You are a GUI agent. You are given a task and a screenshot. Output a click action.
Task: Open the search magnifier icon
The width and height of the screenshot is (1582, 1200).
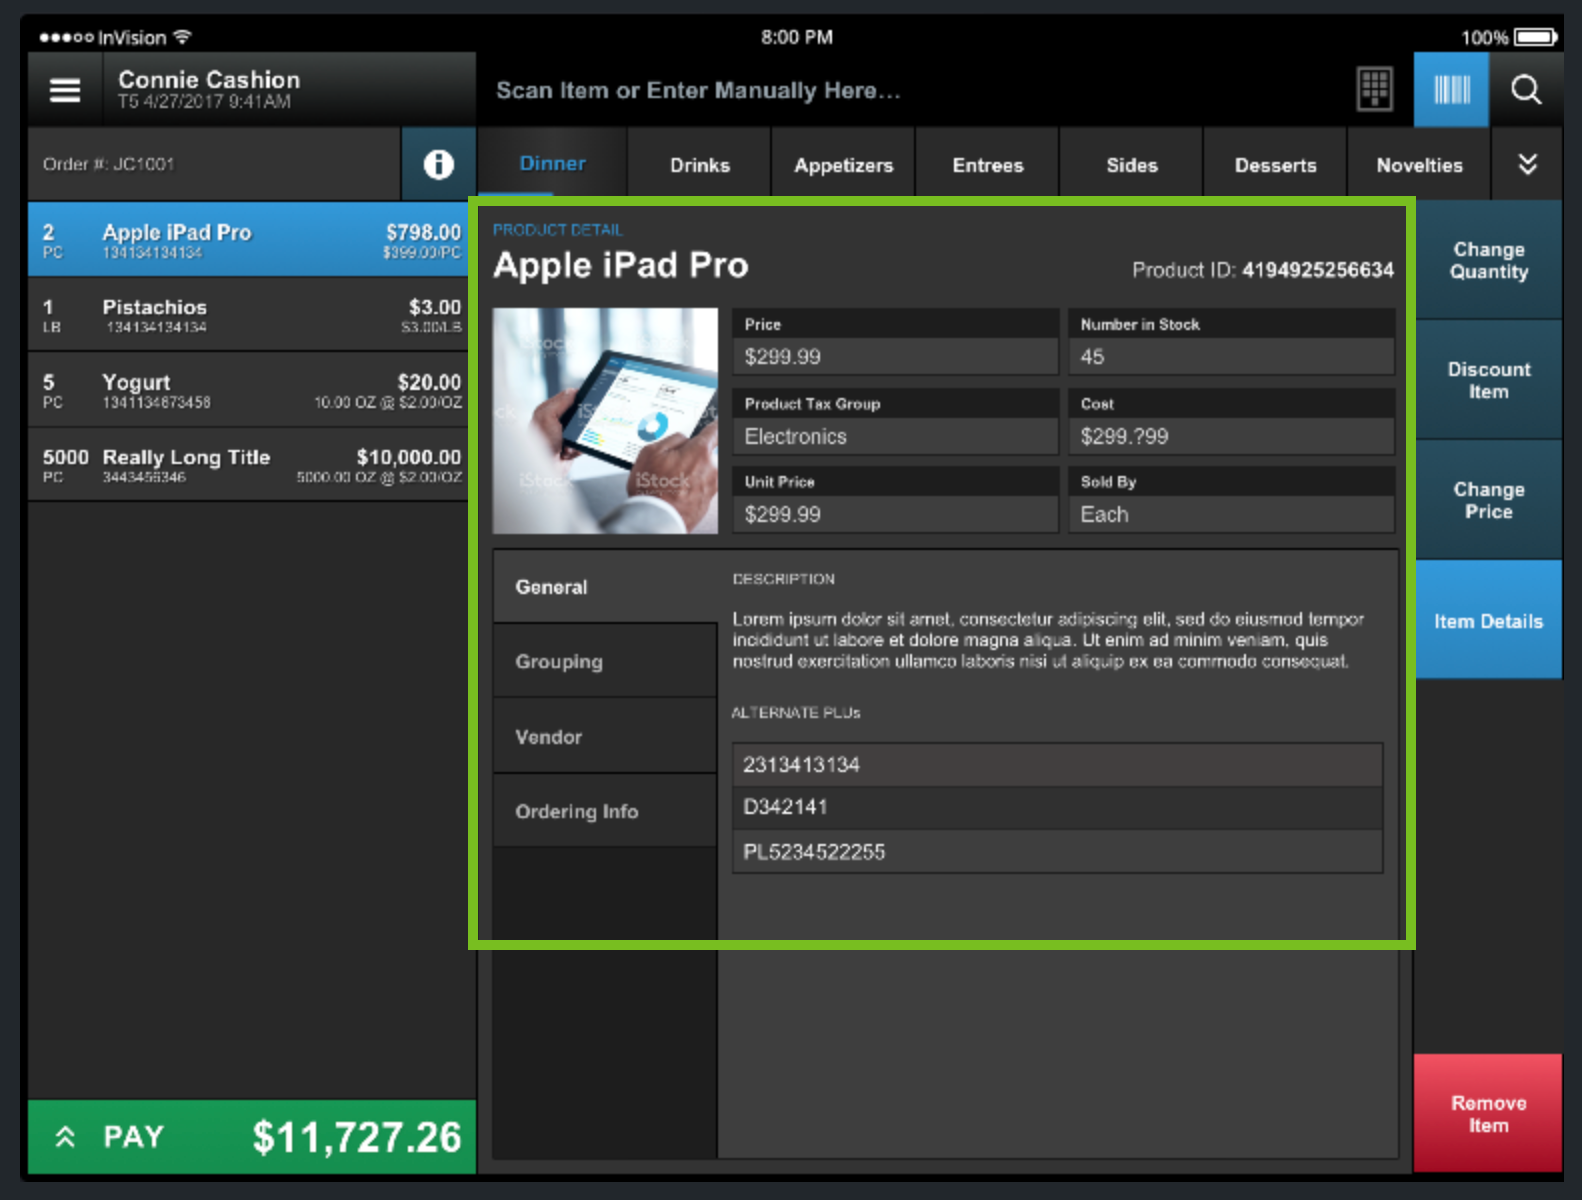coord(1526,90)
